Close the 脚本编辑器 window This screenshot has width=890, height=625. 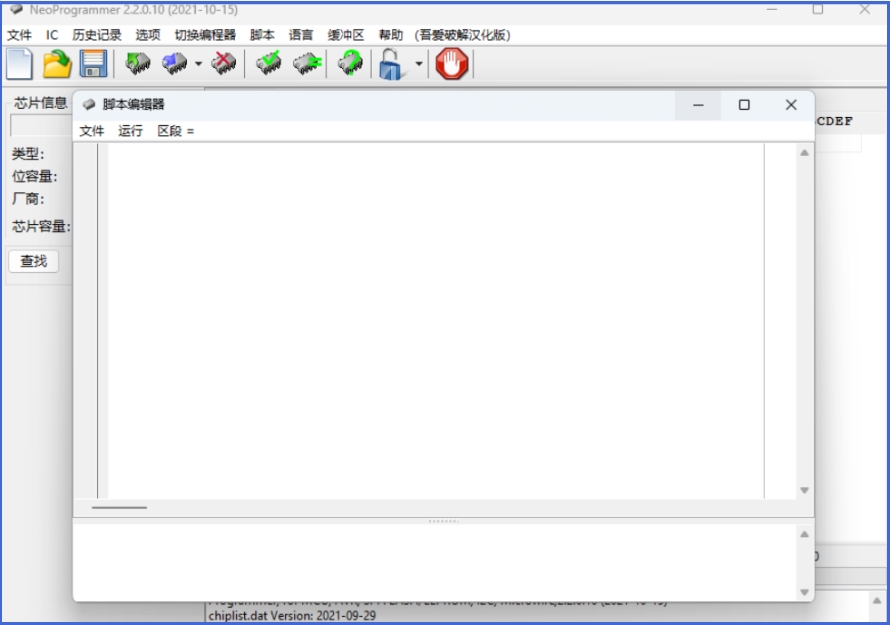click(x=791, y=105)
